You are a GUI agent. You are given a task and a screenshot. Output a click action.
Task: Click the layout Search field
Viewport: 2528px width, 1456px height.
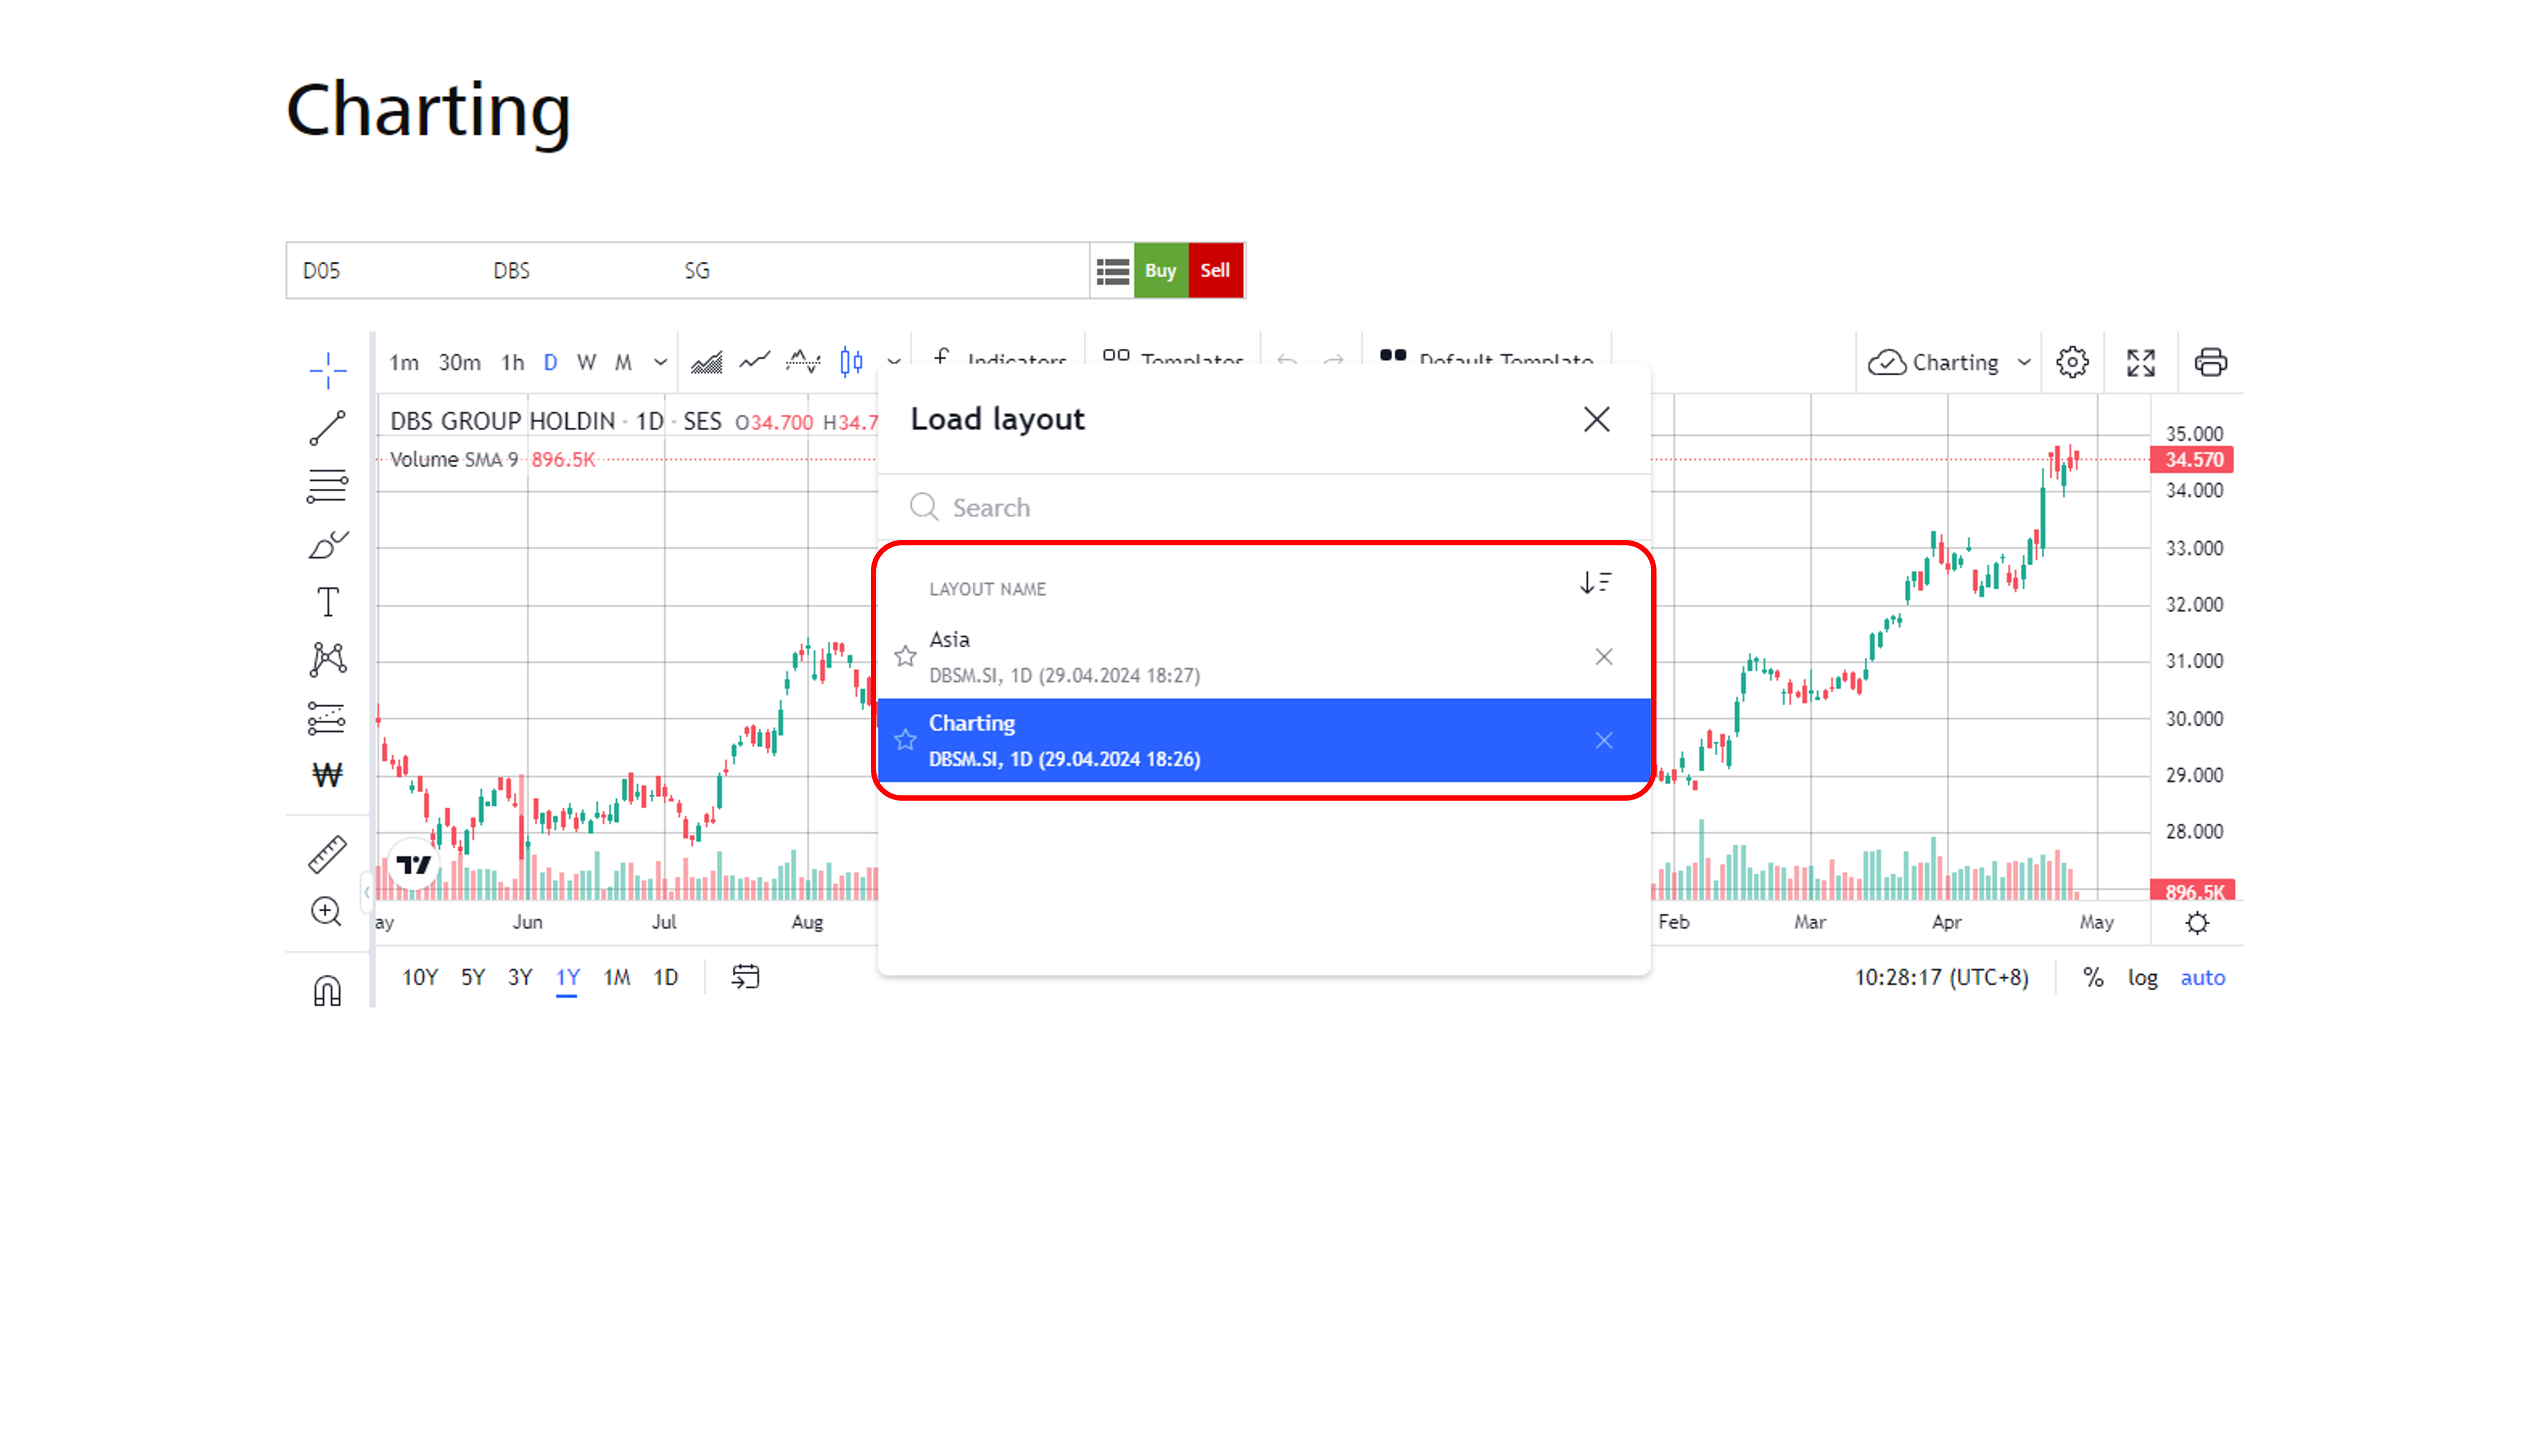[x=1264, y=508]
